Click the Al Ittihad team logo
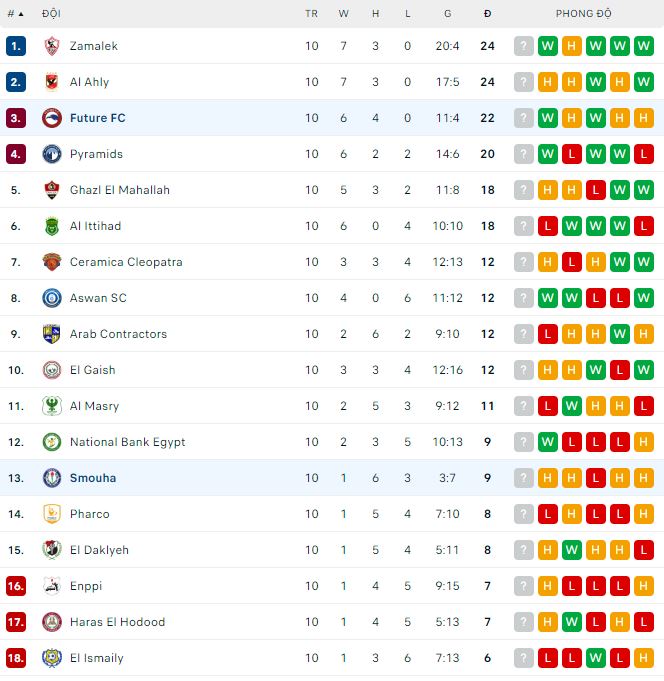This screenshot has height=681, width=664. pyautogui.click(x=52, y=226)
